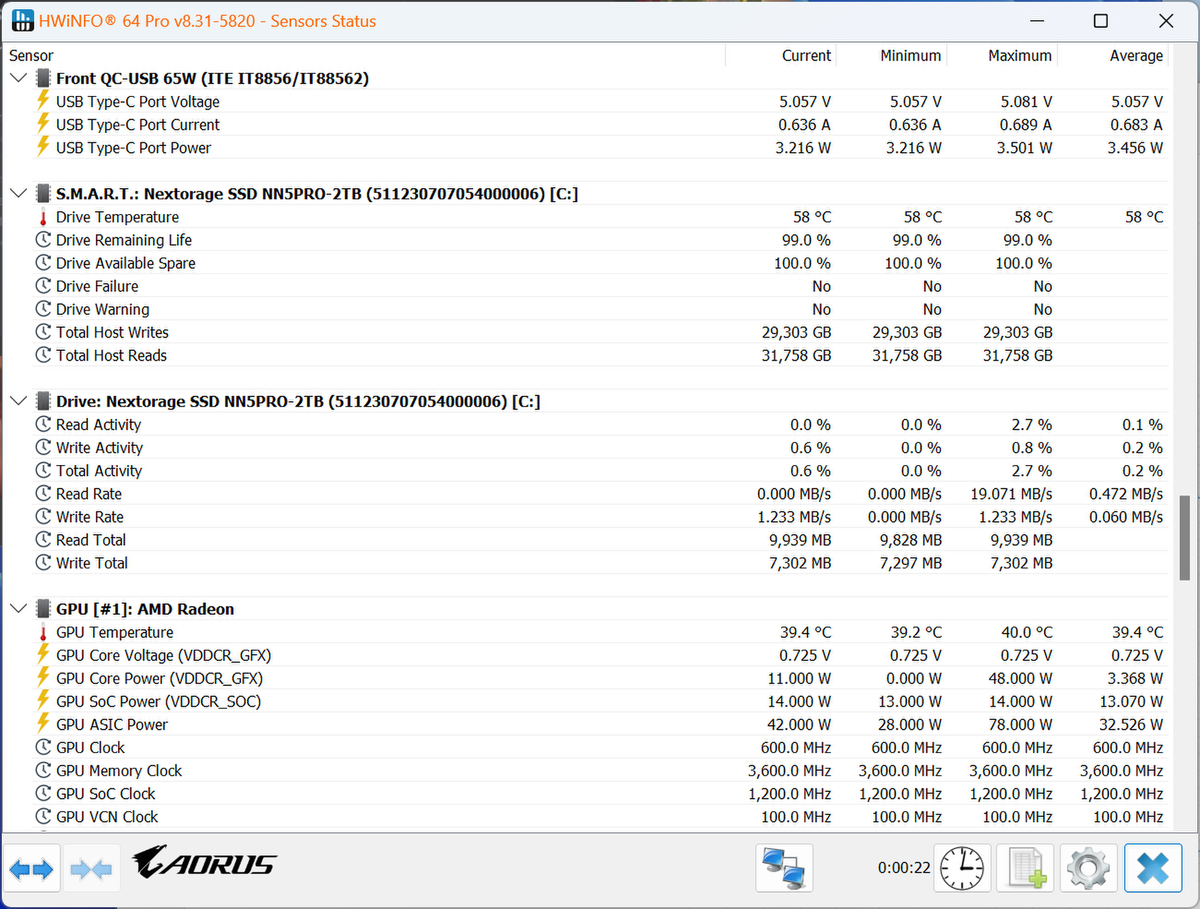Collapse the GPU [#1]: AMD Radeon group

(19, 609)
